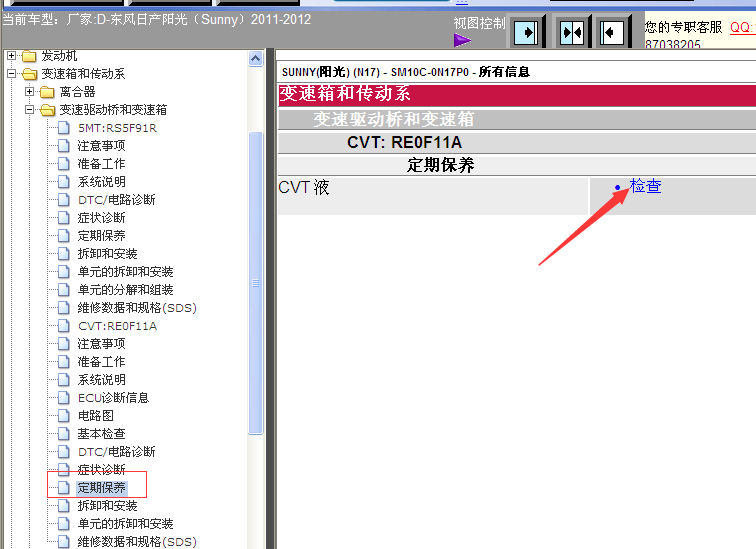Click the 变速驱动桥和变速箱 open folder icon
This screenshot has height=549, width=756.
point(47,110)
